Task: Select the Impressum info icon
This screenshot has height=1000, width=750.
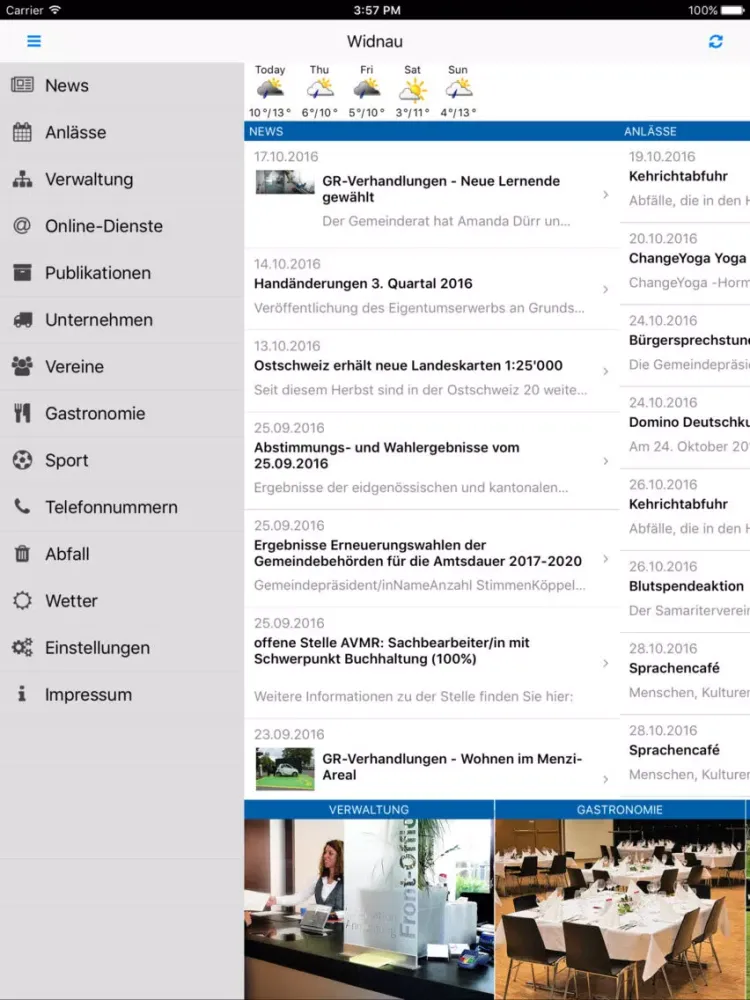Action: 22,694
